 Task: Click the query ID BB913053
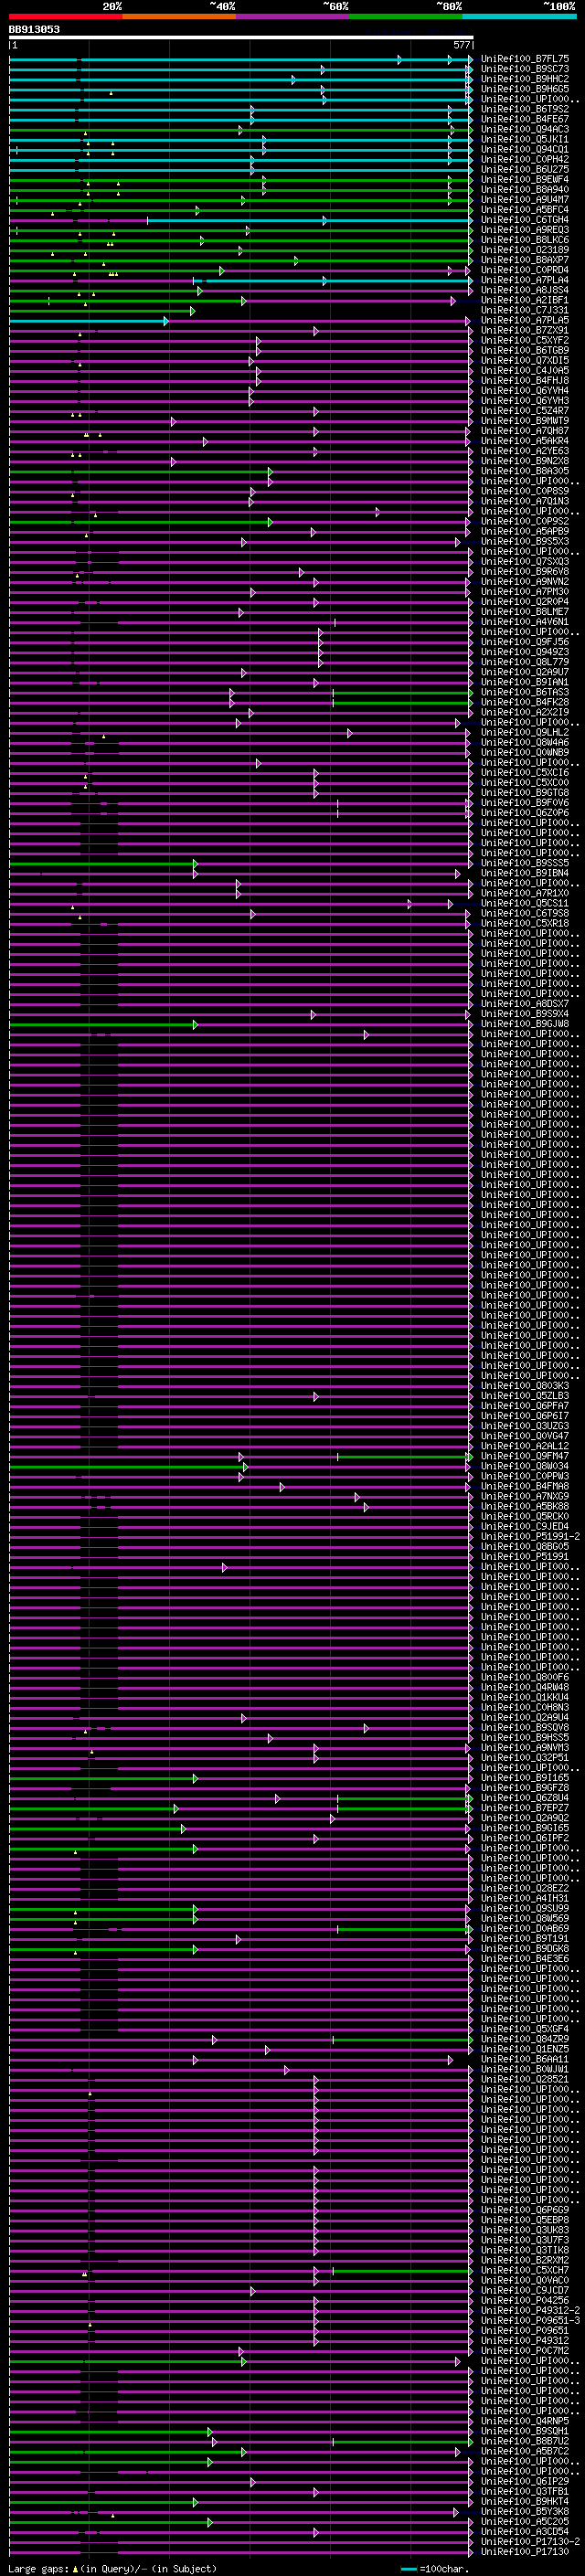pos(34,30)
